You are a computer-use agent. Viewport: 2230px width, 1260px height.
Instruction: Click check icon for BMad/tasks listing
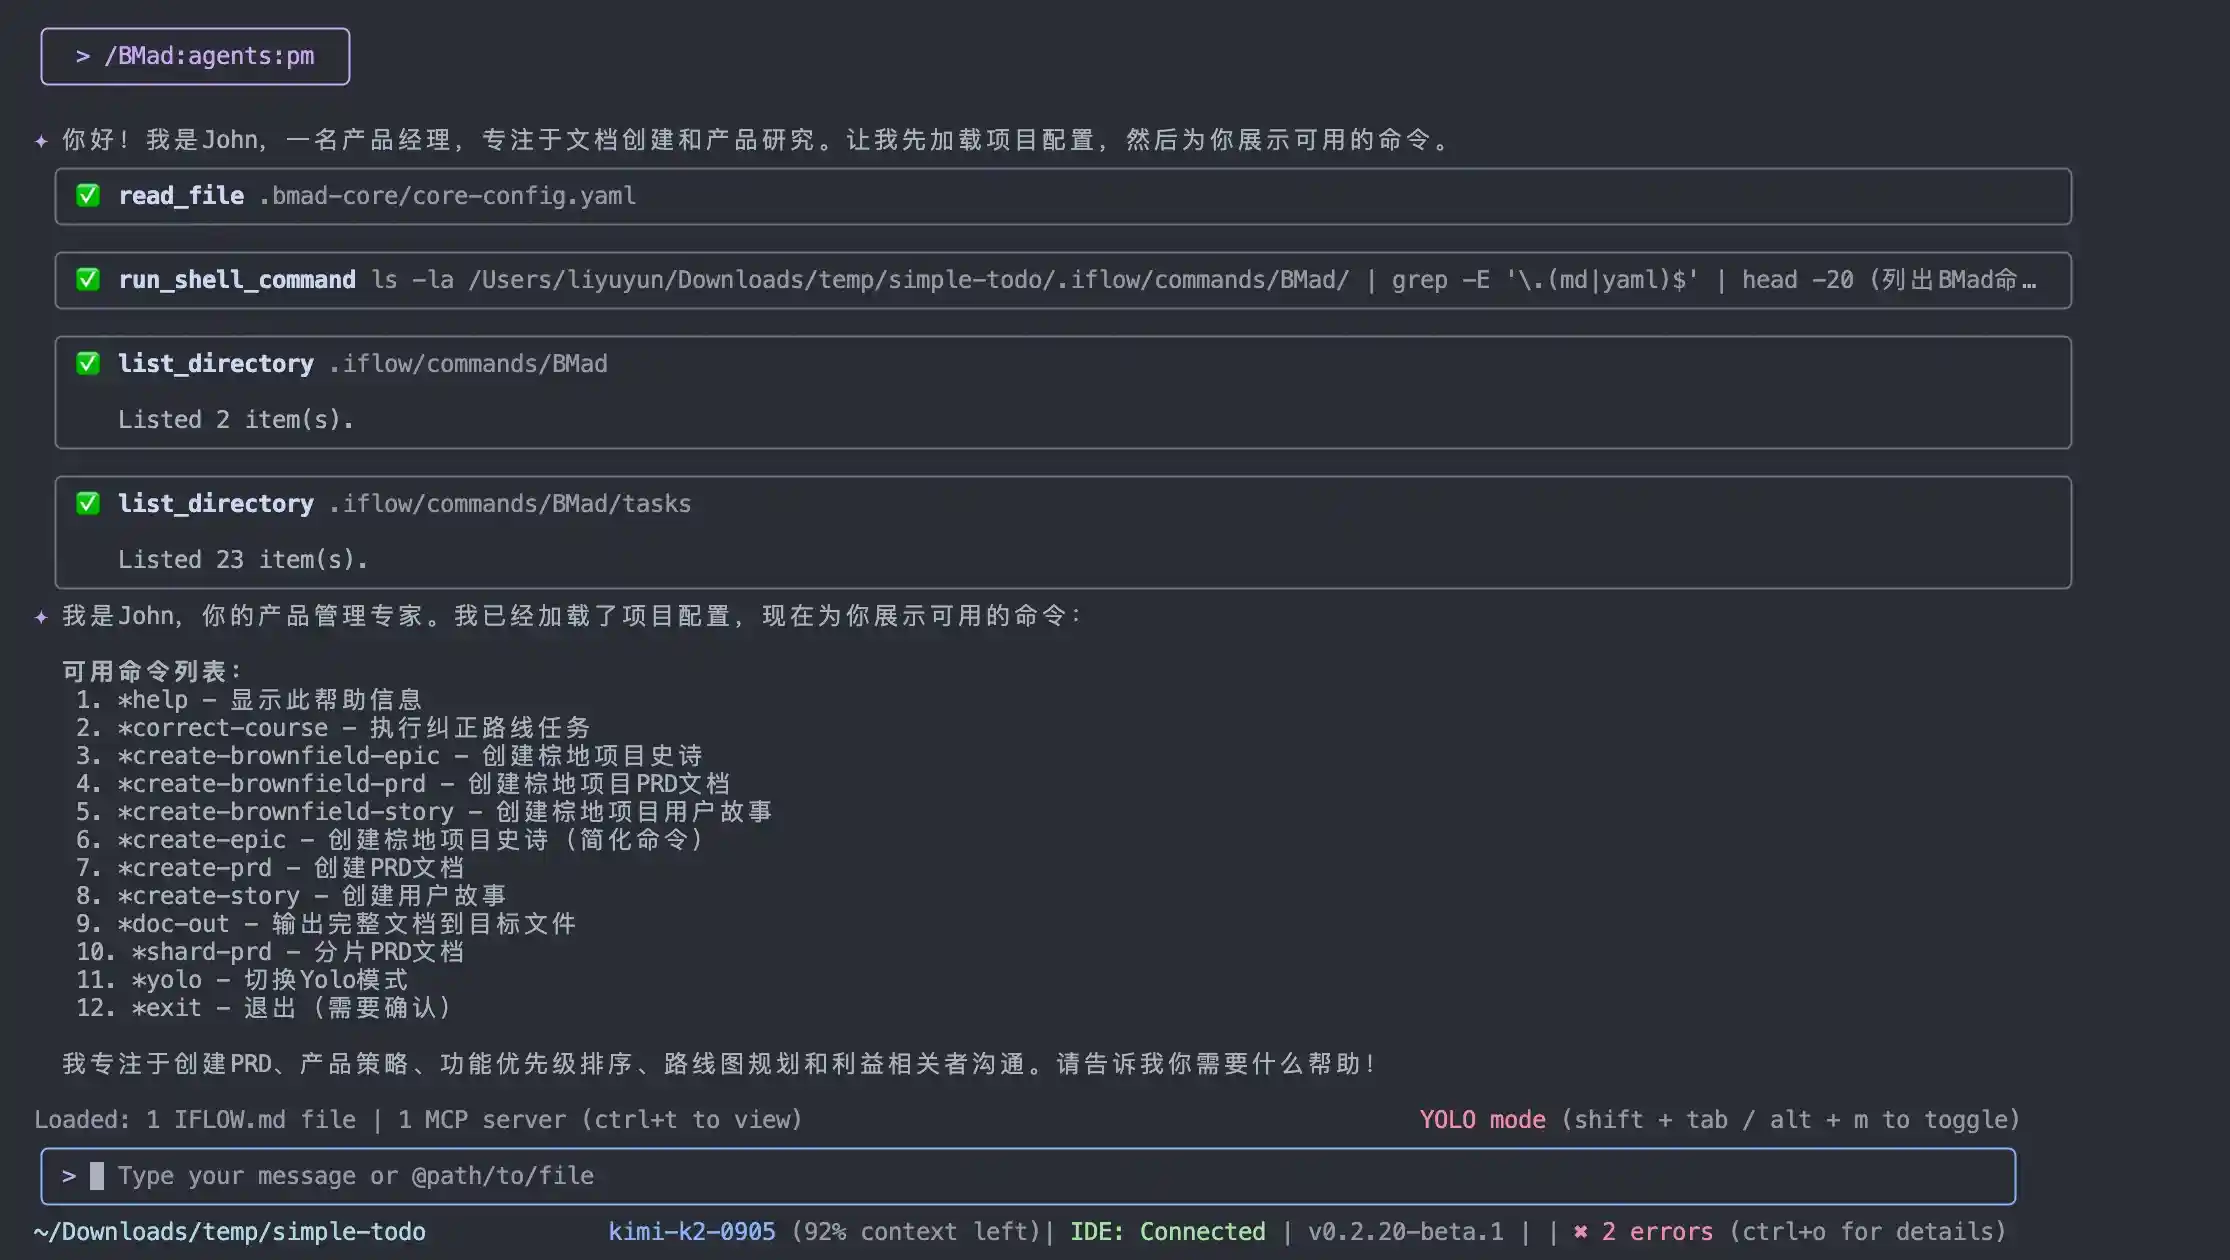coord(88,503)
